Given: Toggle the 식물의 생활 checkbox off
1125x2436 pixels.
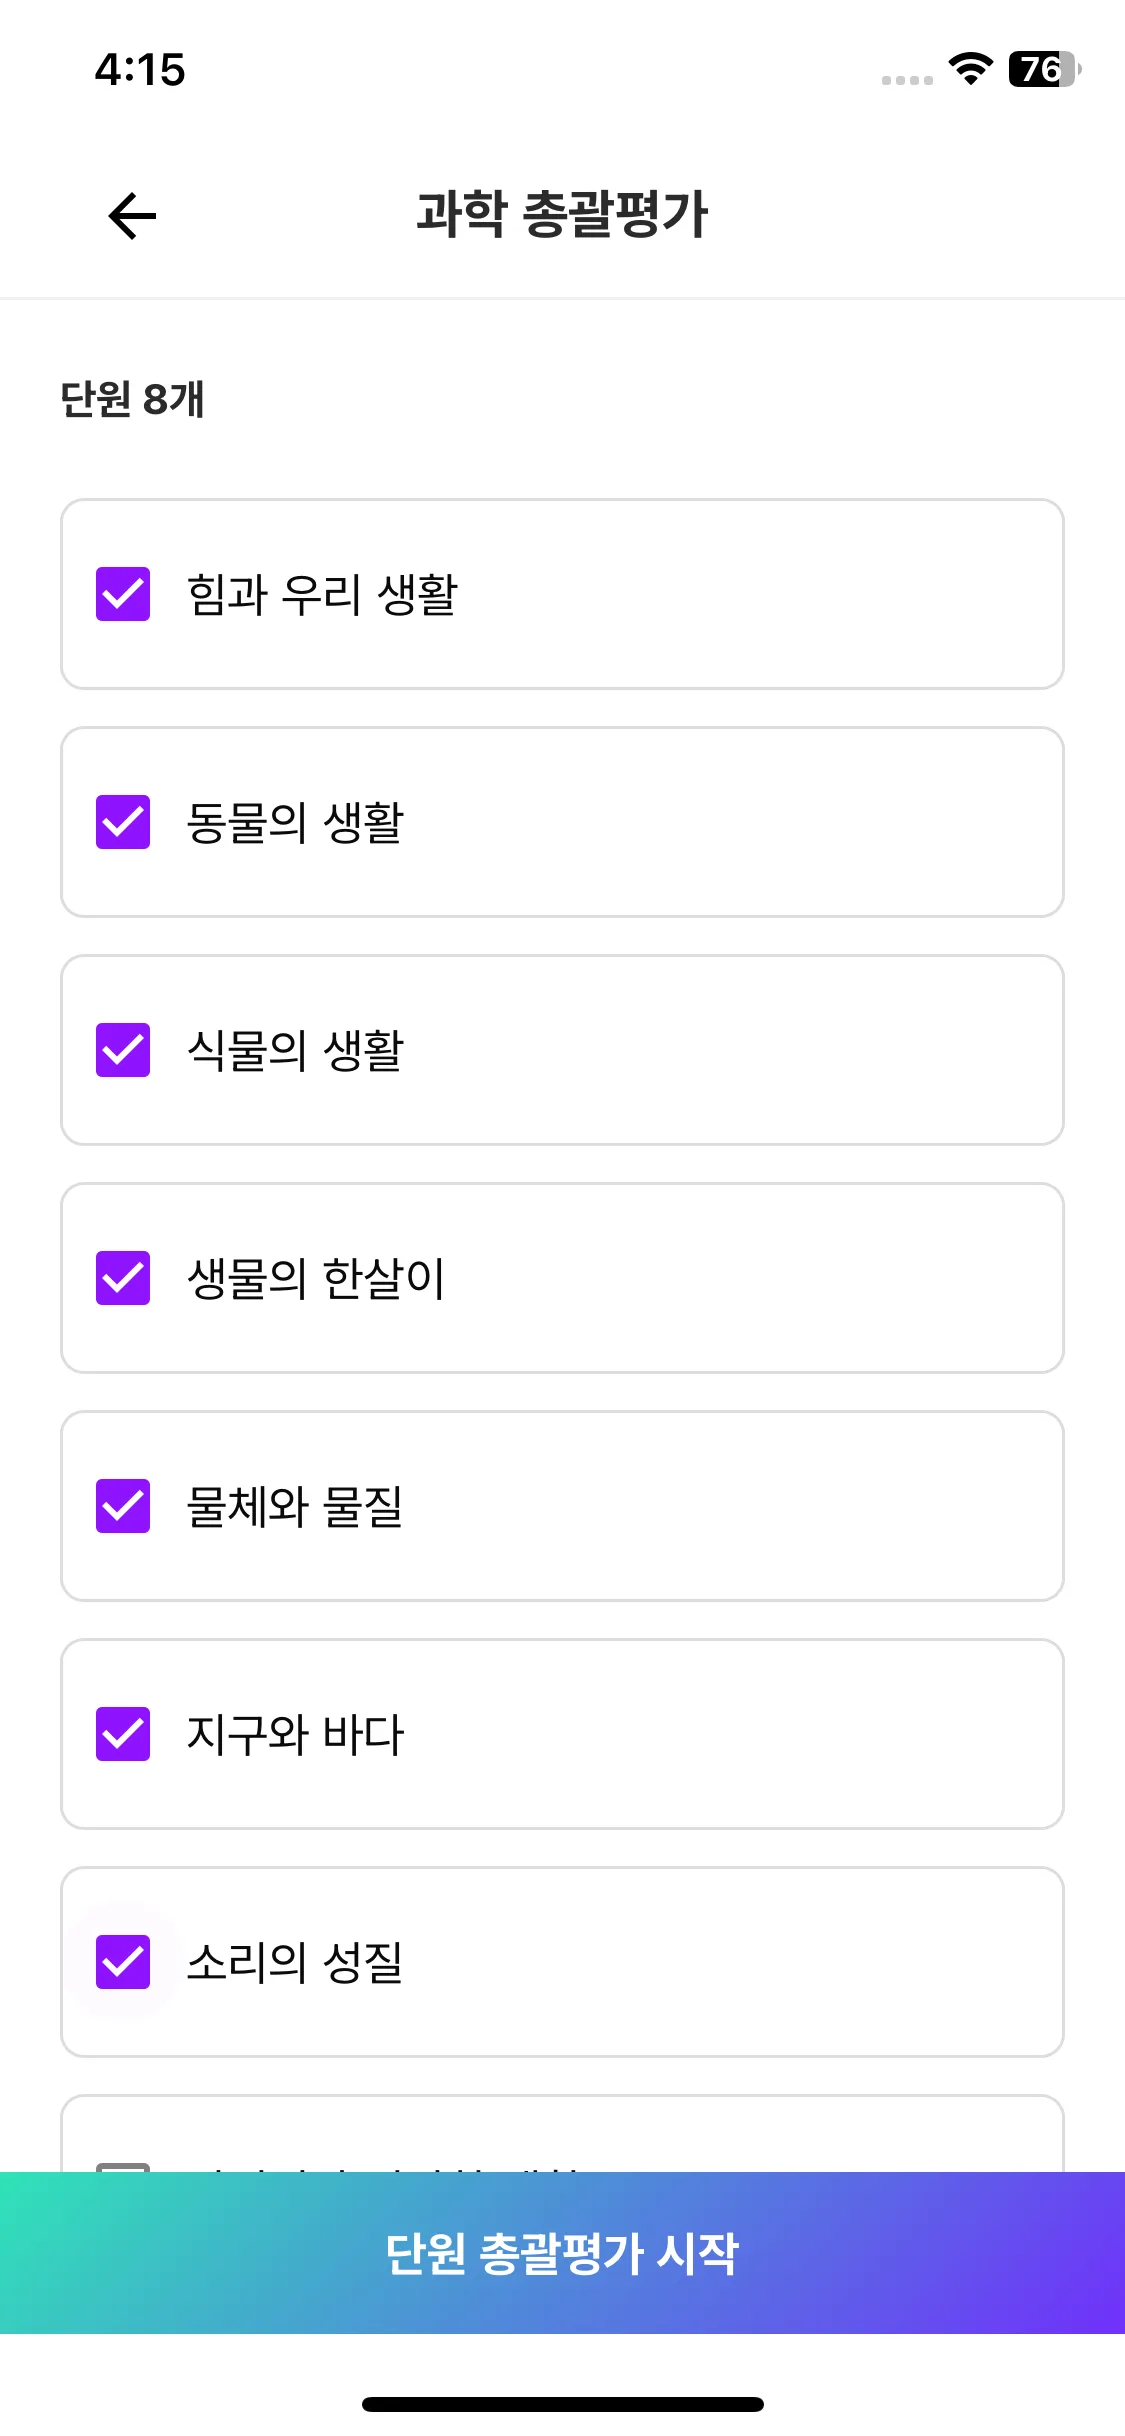Looking at the screenshot, I should coord(123,1050).
